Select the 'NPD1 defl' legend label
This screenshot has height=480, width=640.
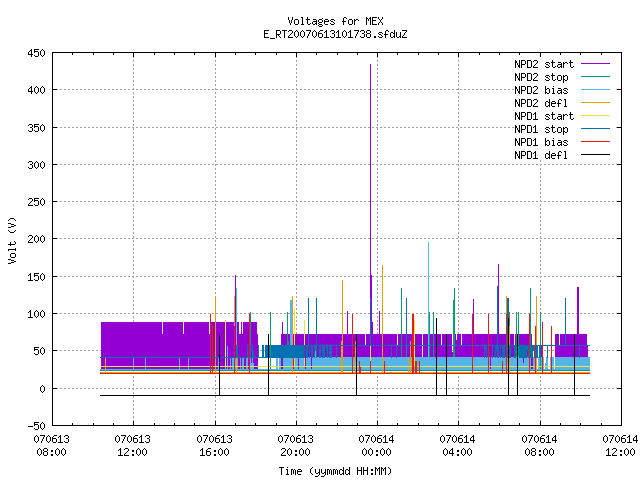click(541, 156)
